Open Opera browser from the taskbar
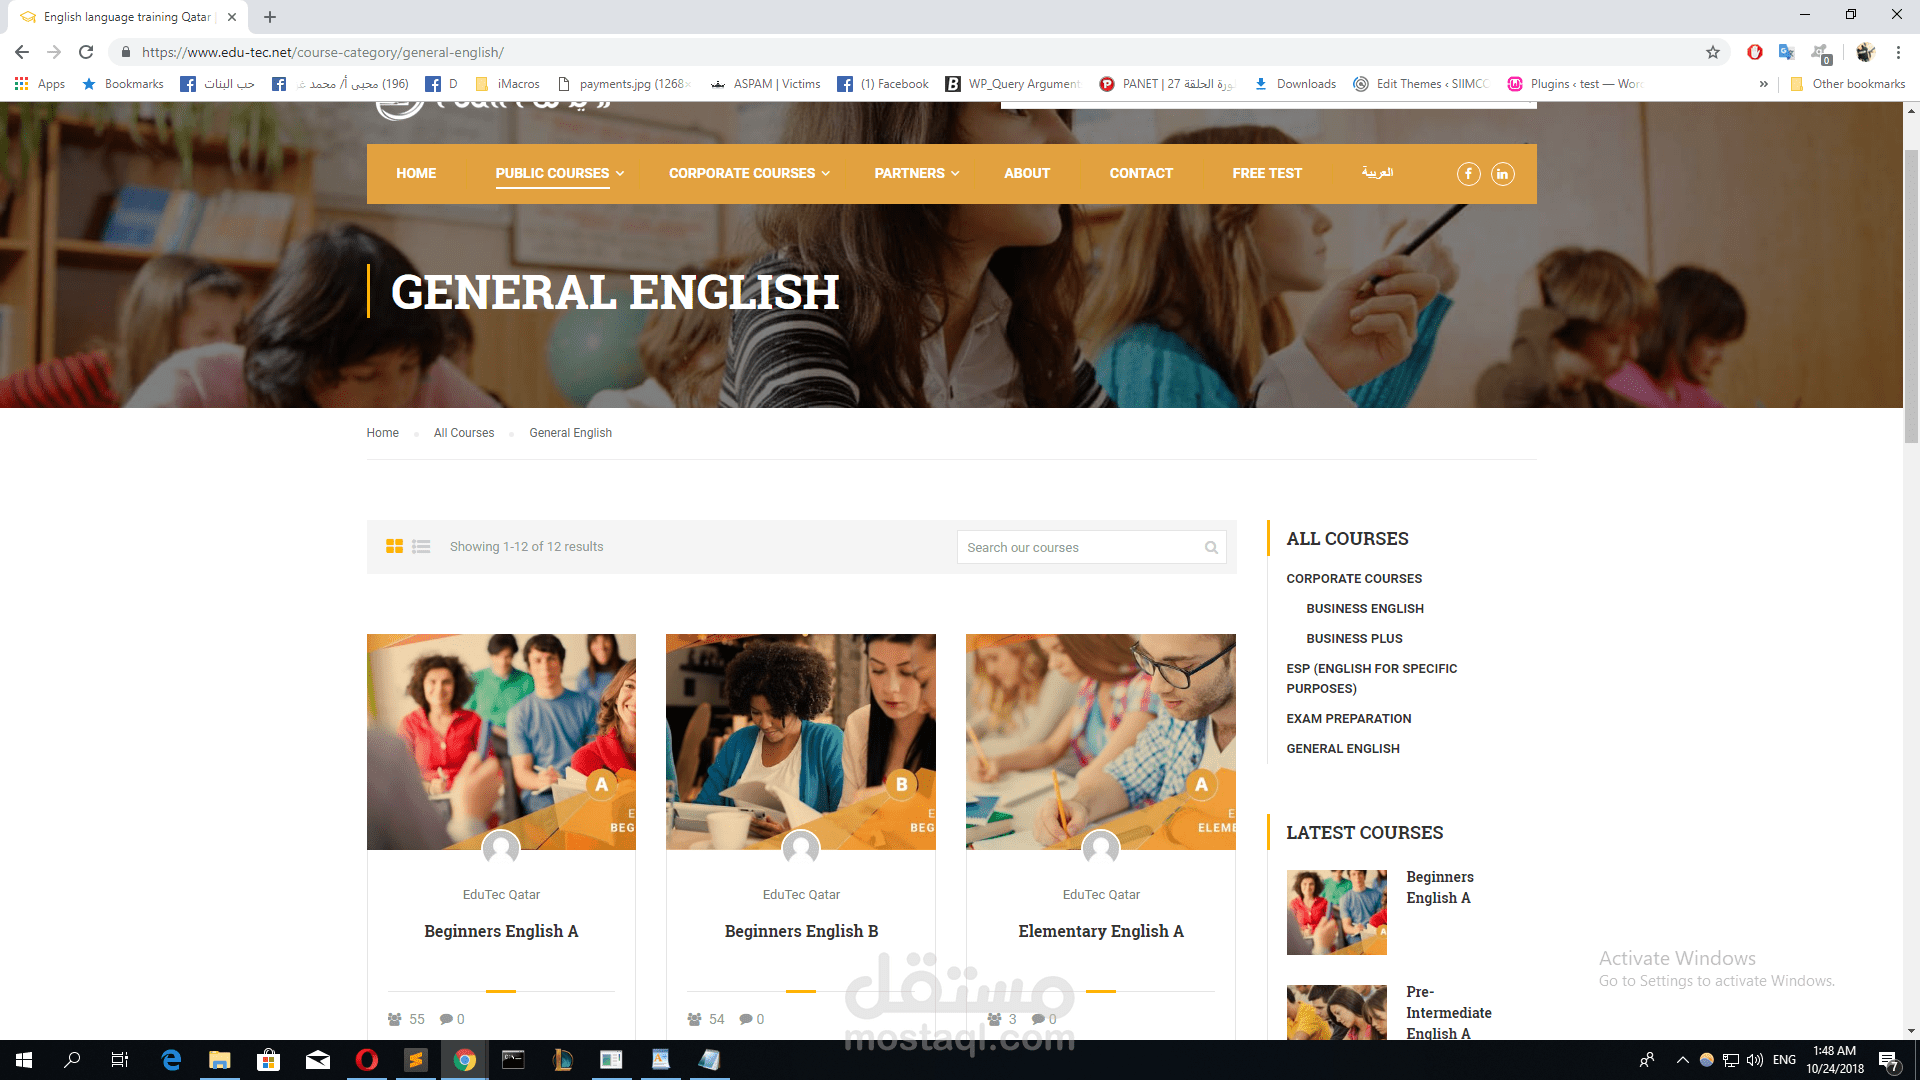 coord(367,1060)
